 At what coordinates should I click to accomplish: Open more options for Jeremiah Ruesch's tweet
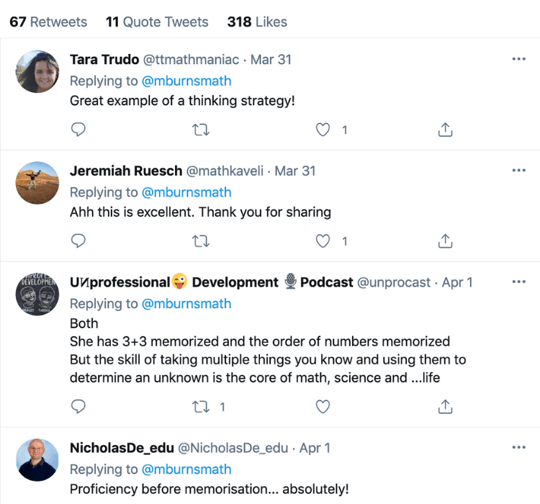(519, 170)
